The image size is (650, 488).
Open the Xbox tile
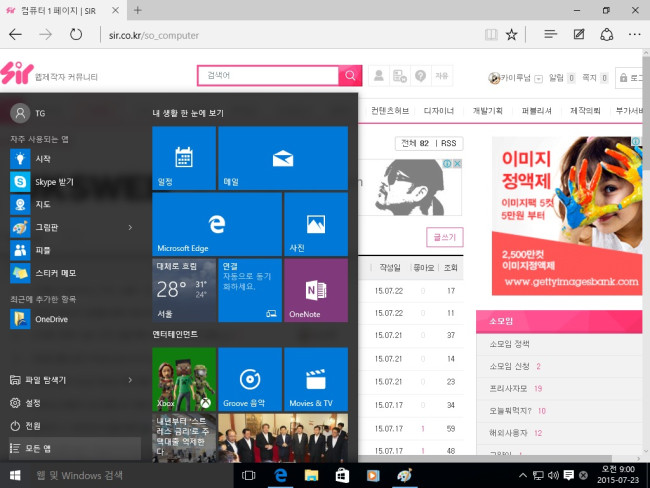[183, 379]
